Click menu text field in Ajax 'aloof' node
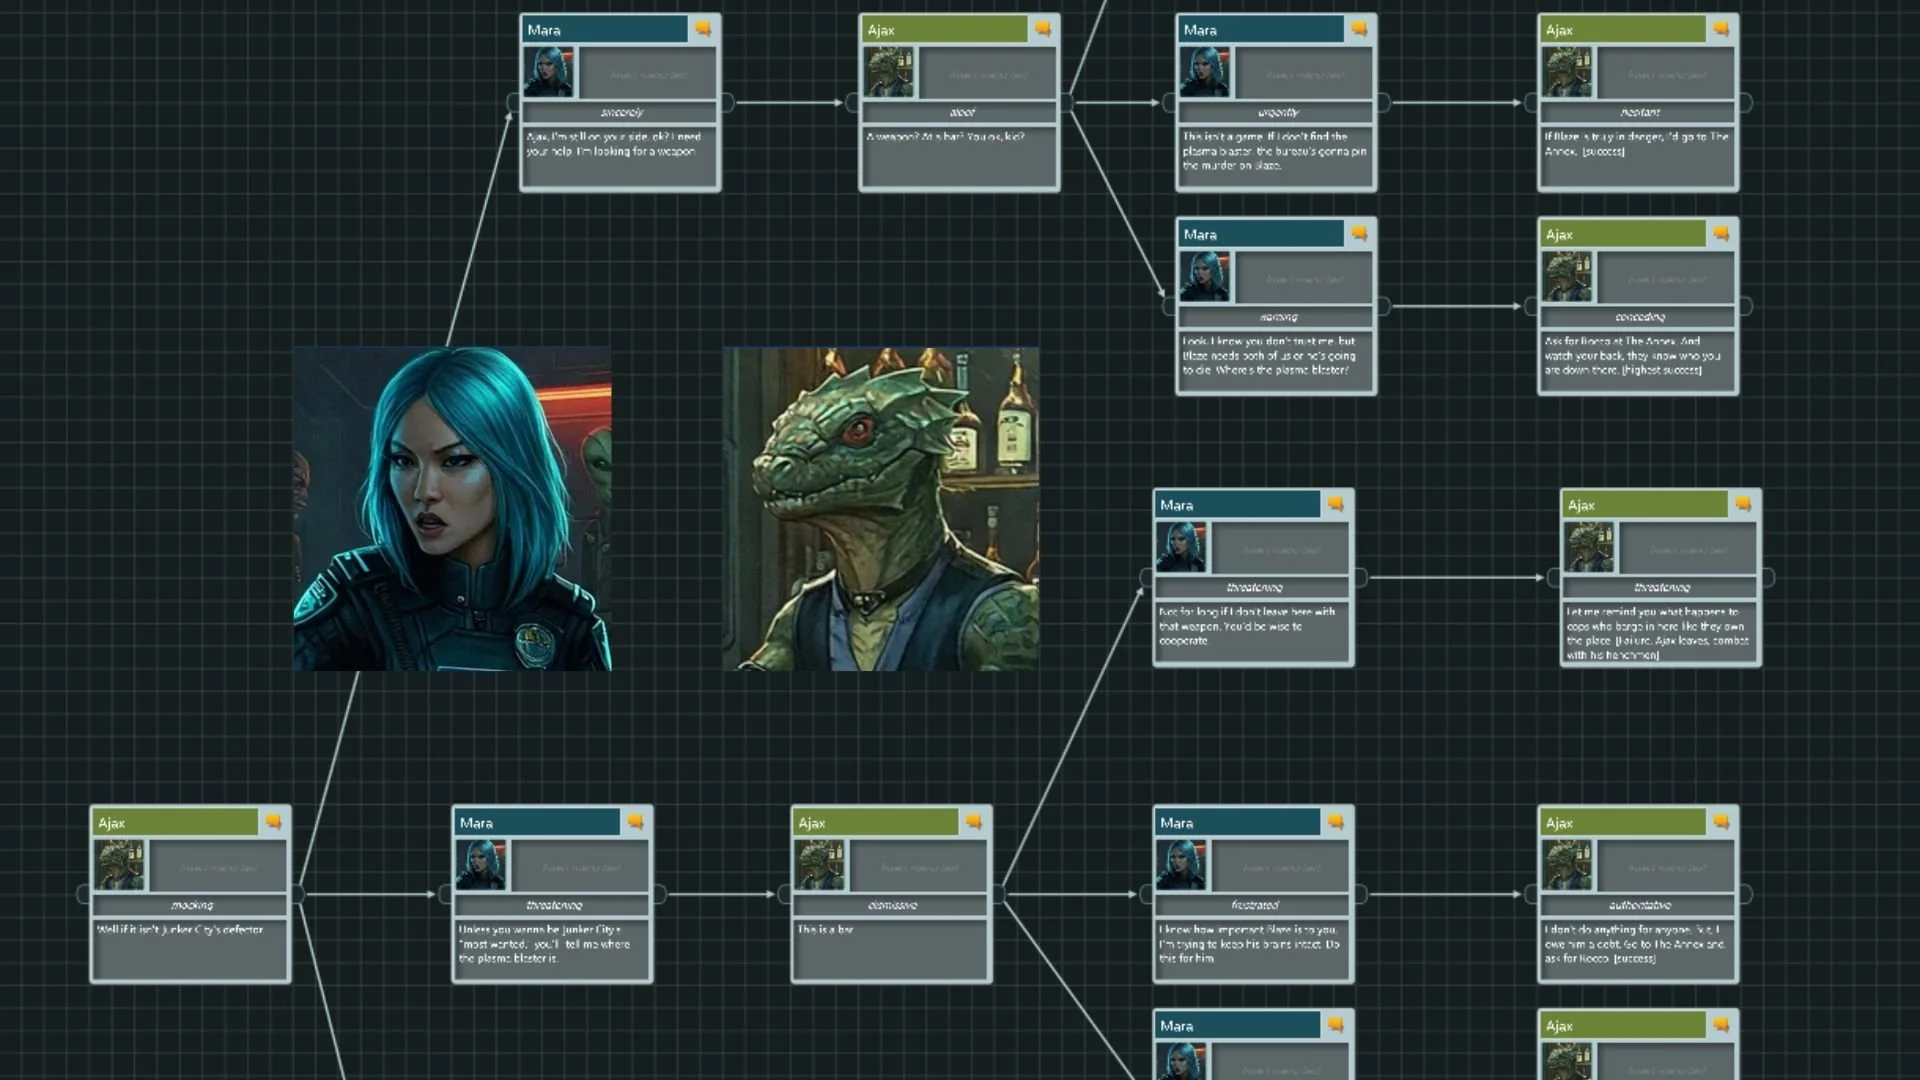Screen dimensions: 1920x1080 coord(988,75)
